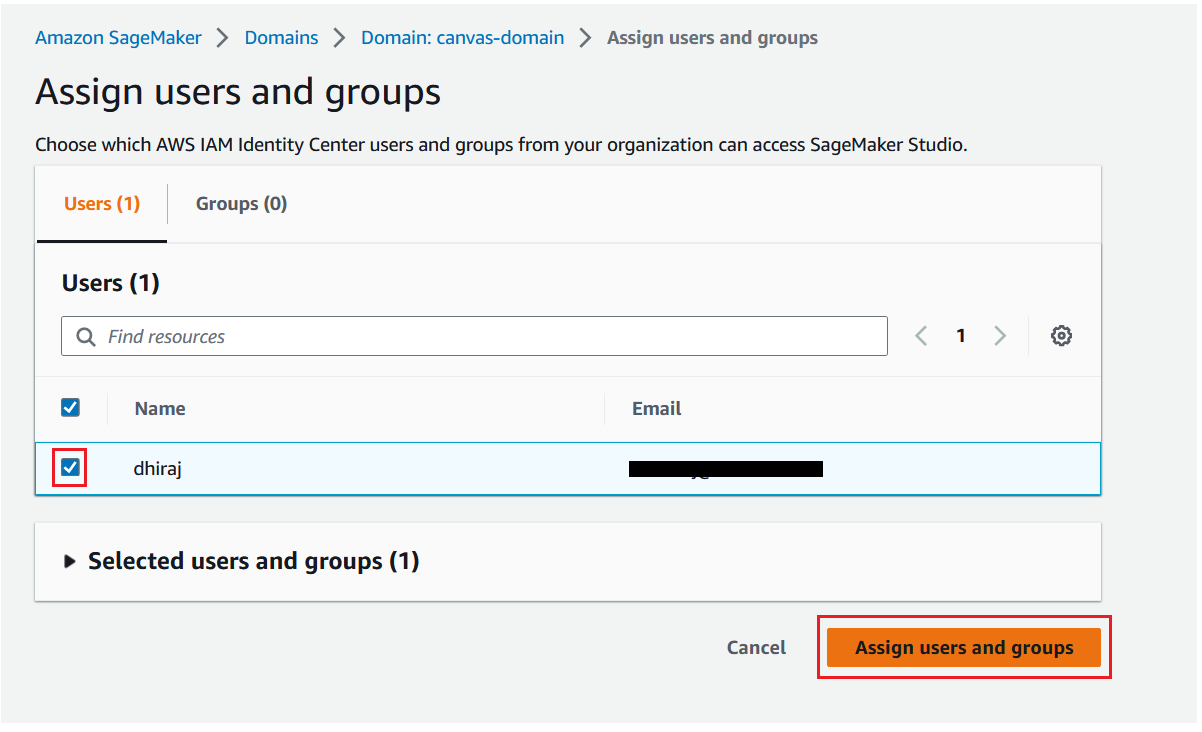Image resolution: width=1202 pixels, height=732 pixels.
Task: Focus the Find resources search field
Action: [x=490, y=337]
